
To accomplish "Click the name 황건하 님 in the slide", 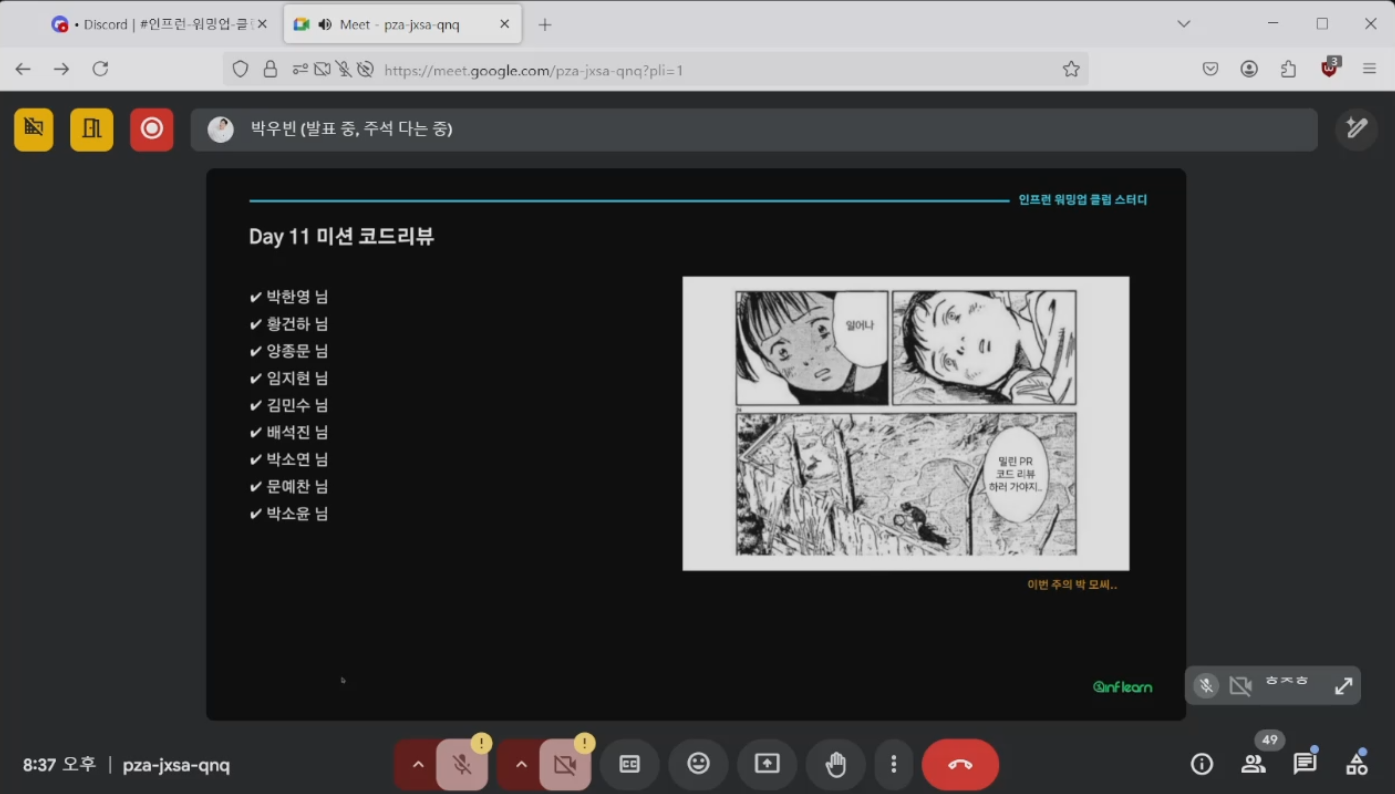I will [x=297, y=324].
